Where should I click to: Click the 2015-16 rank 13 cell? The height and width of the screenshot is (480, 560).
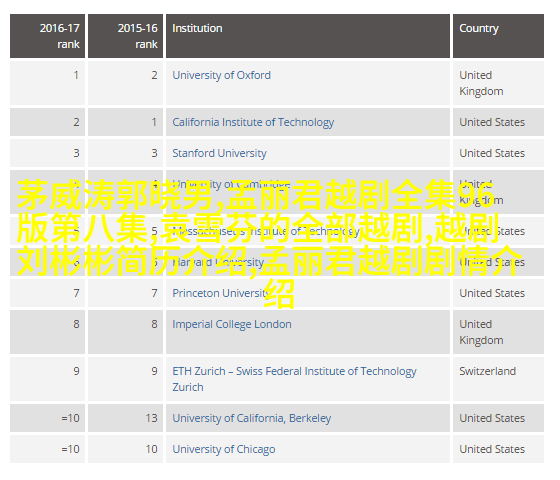tap(125, 418)
